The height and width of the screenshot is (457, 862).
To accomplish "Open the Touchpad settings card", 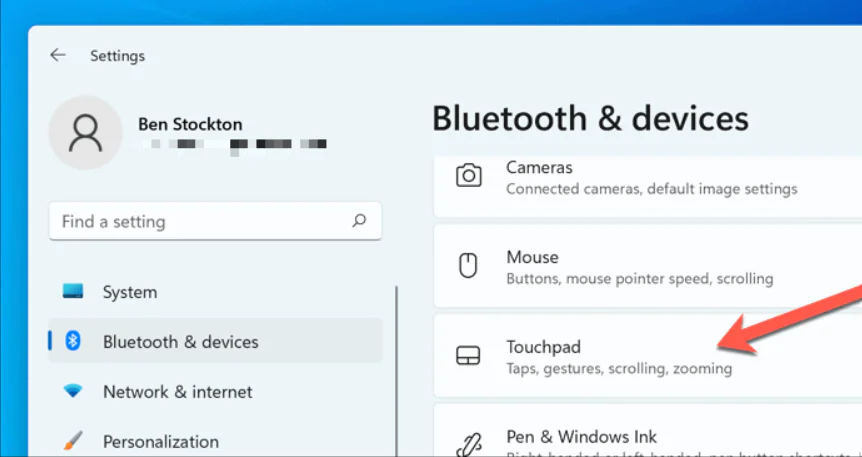I will tap(648, 355).
